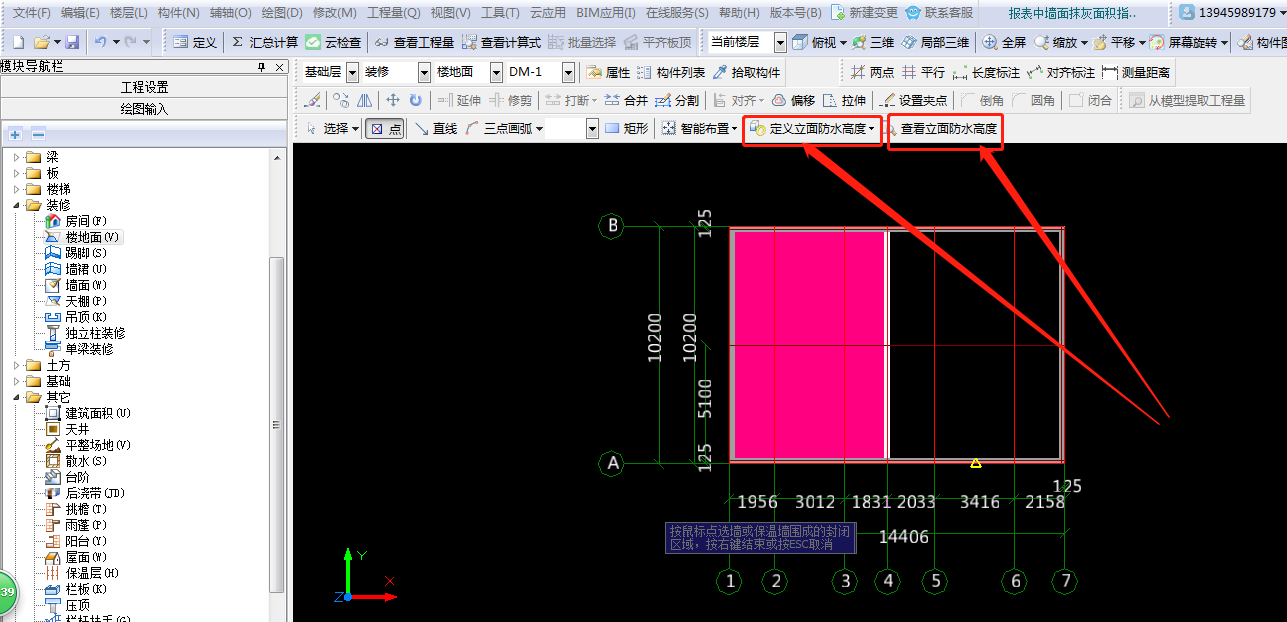Screen dimensions: 1287x622
Task: Open 属性 properties panel
Action: click(609, 73)
